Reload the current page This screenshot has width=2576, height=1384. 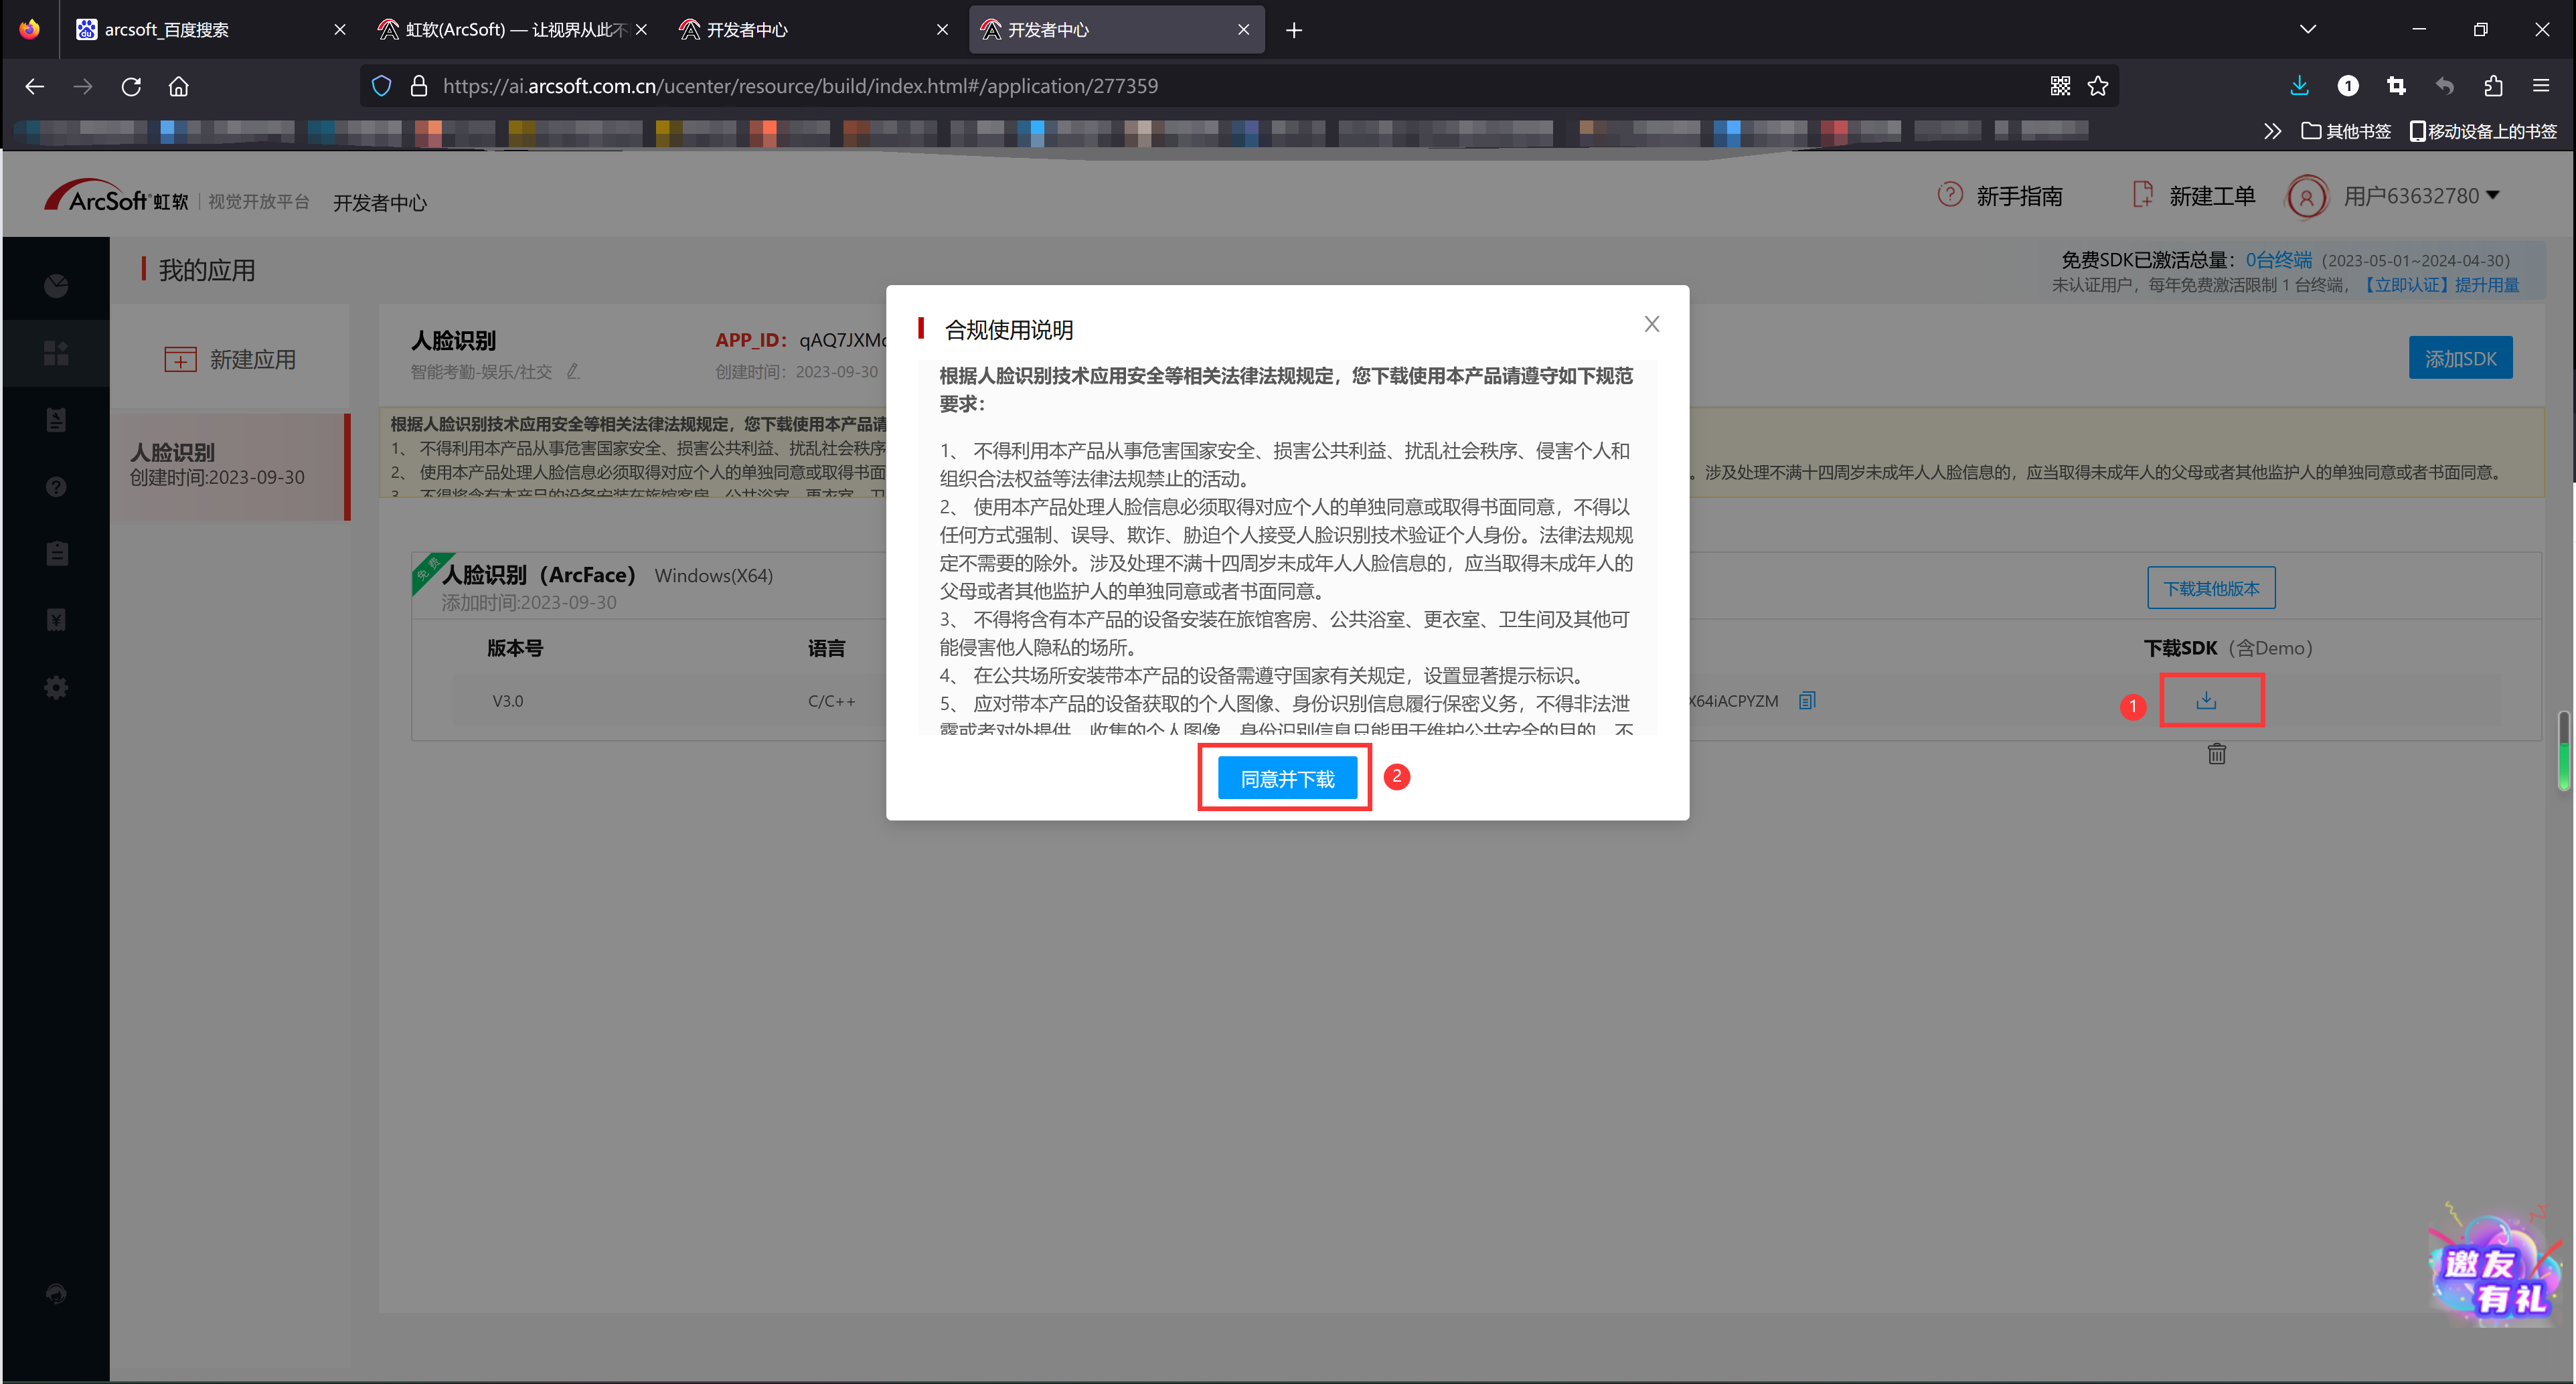coord(131,86)
